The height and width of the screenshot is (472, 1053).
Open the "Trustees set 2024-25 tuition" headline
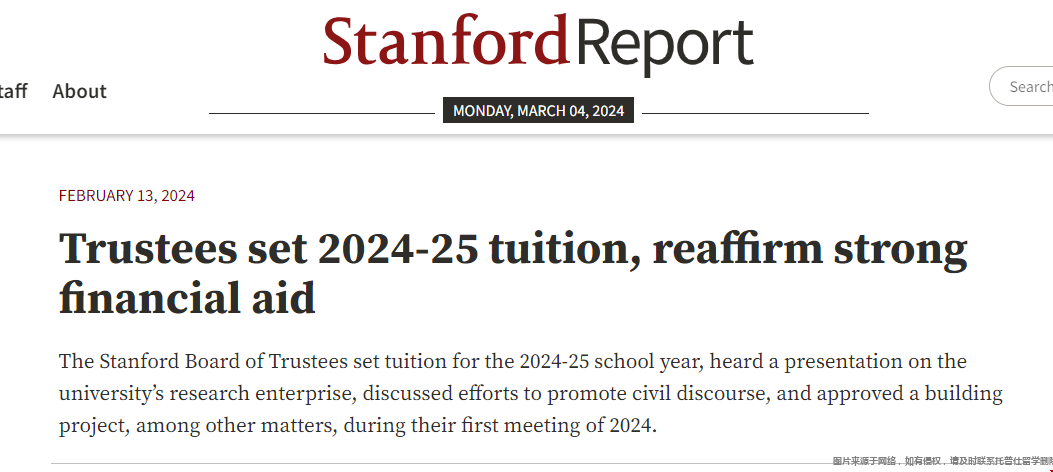pyautogui.click(x=513, y=273)
